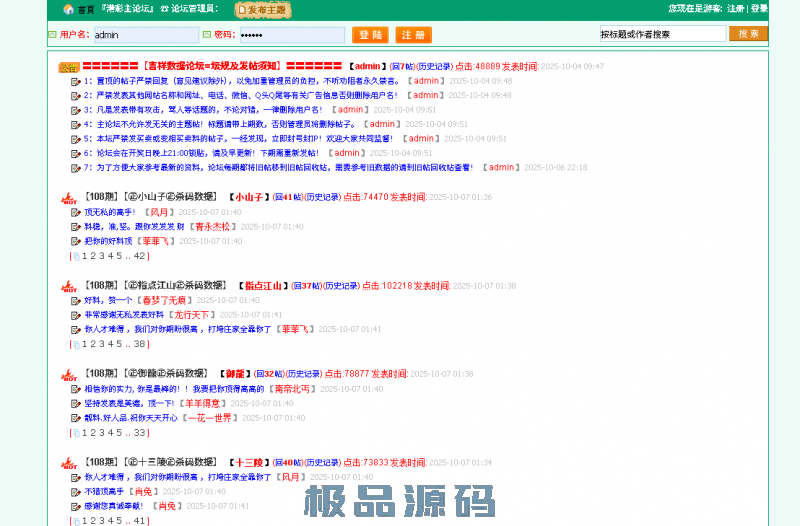Screen dimensions: 800x526
Task: Click user 南帝北丐 in reply
Action: click(292, 389)
